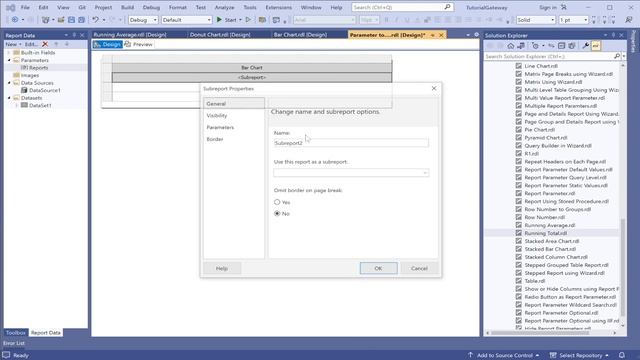
Task: Click Show All Files icon in Solution Explorer
Action: coord(571,46)
